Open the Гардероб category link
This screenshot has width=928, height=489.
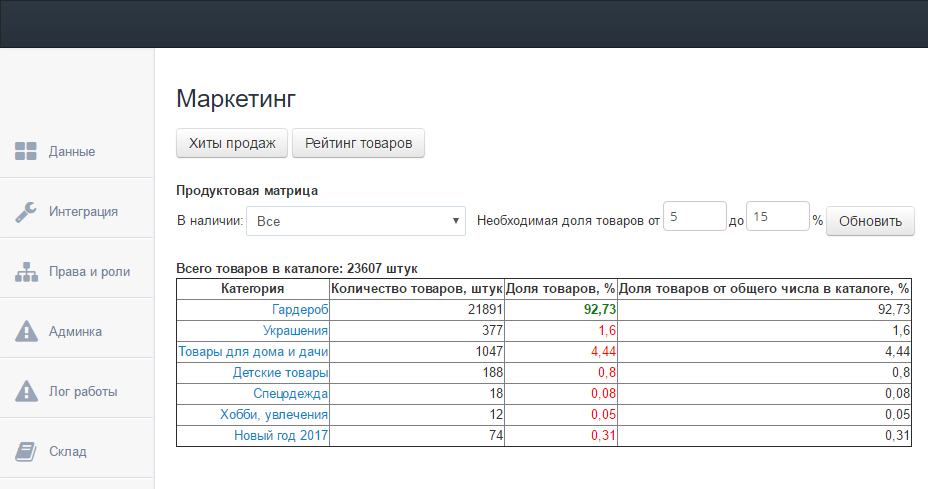click(300, 310)
